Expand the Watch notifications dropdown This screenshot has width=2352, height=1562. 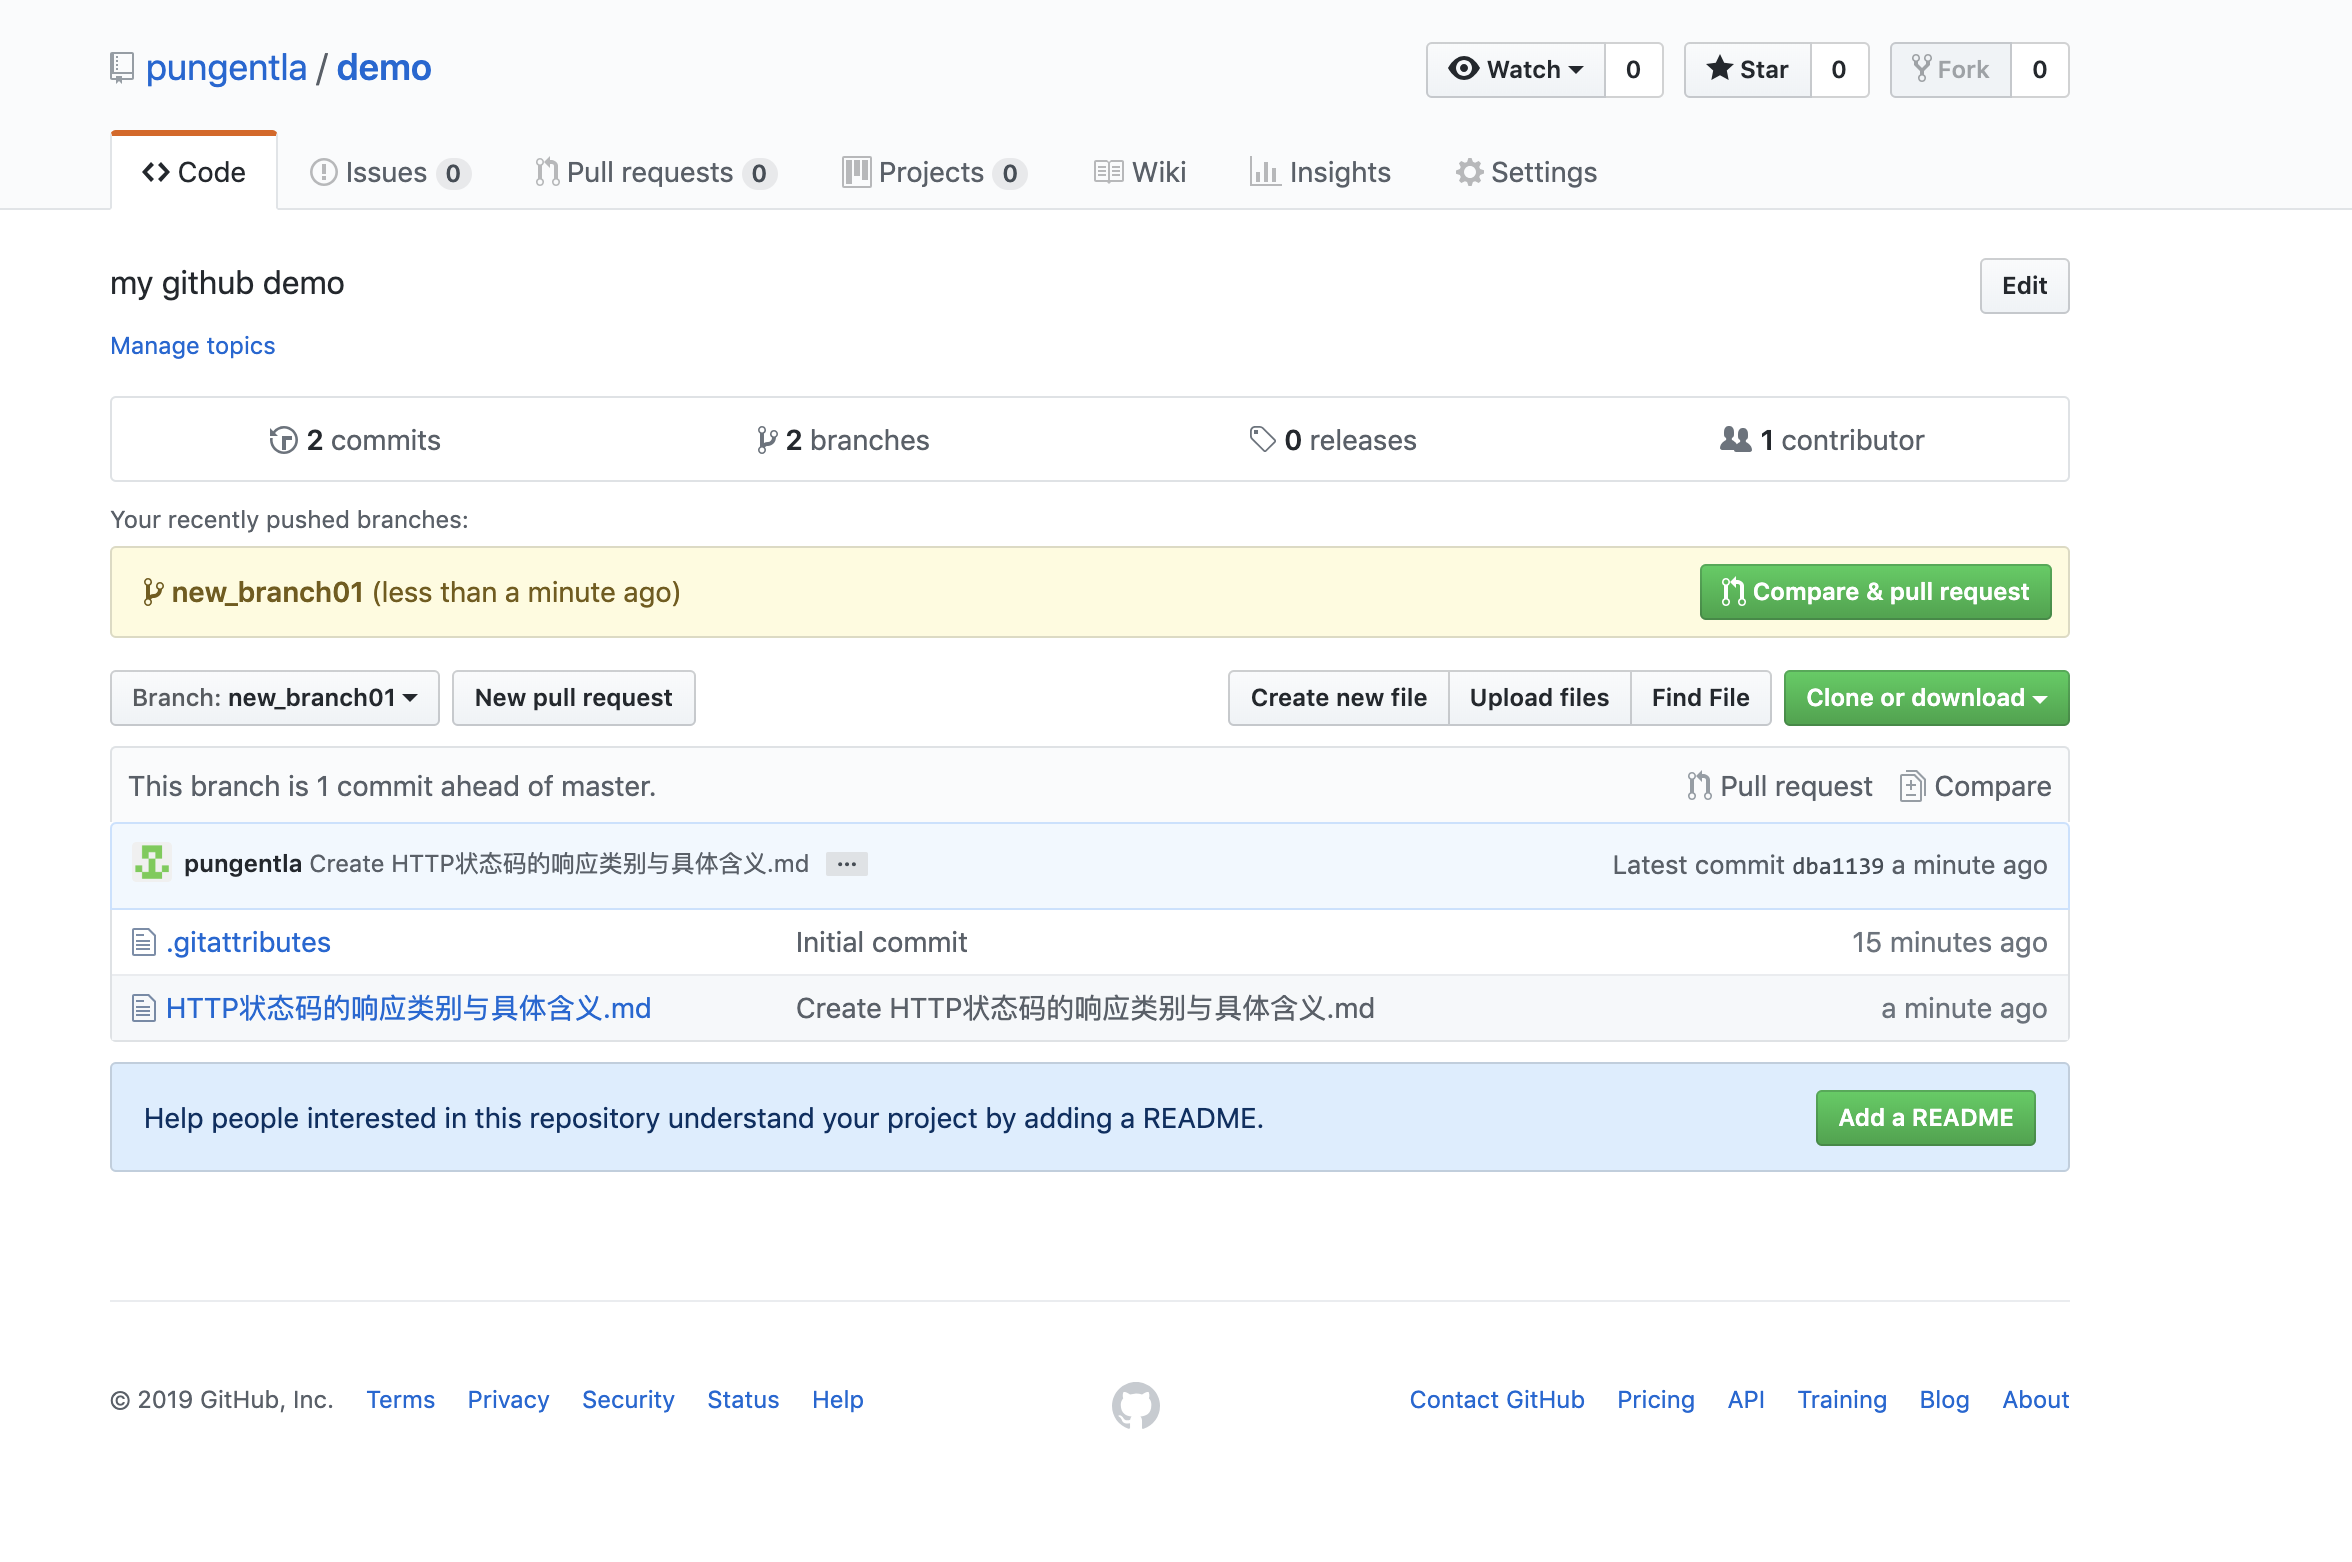pyautogui.click(x=1516, y=70)
